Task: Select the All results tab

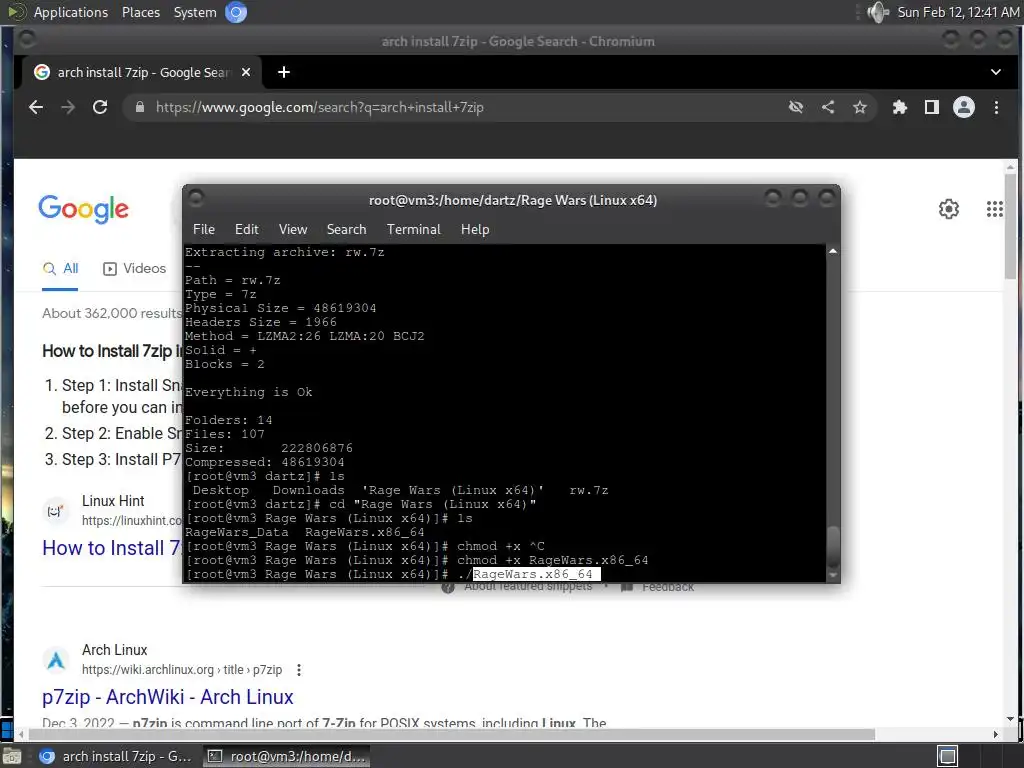Action: [x=60, y=268]
